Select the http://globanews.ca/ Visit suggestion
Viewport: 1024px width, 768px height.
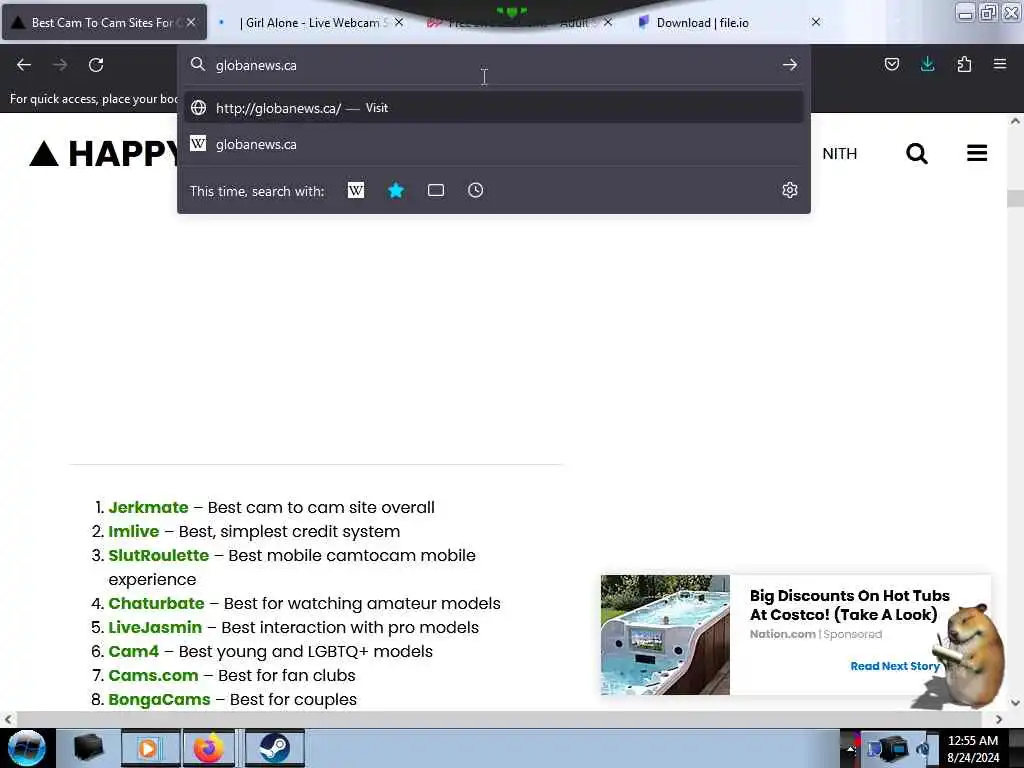tap(494, 108)
